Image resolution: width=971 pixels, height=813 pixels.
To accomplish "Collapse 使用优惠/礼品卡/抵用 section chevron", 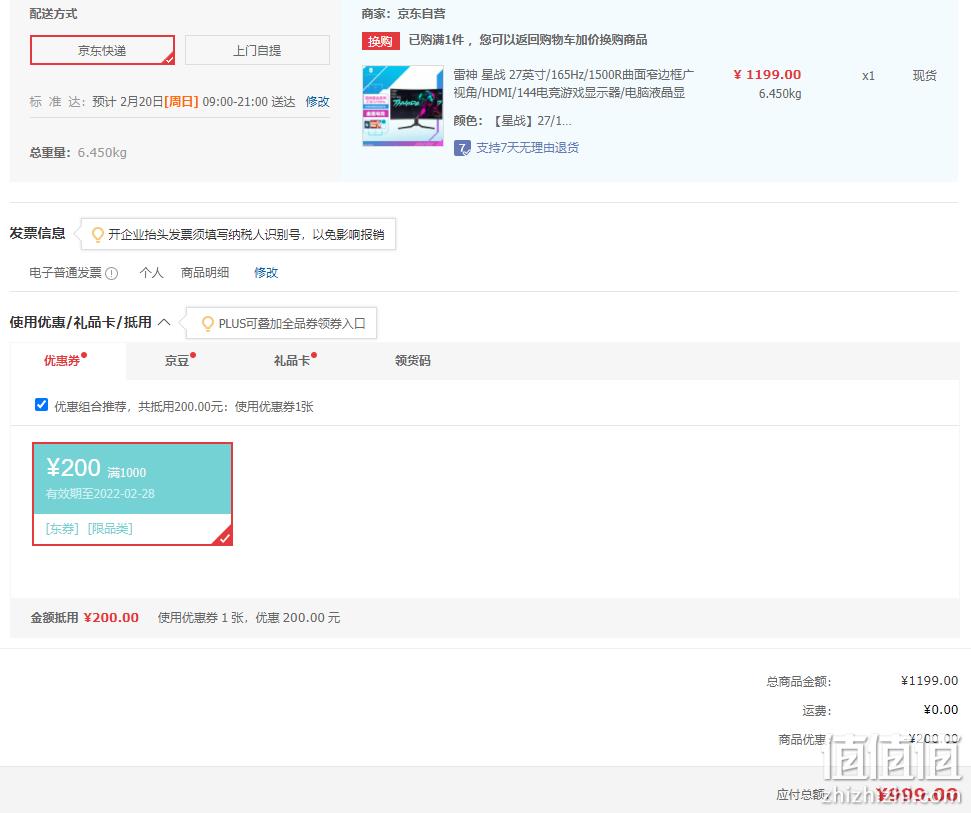I will (x=164, y=322).
